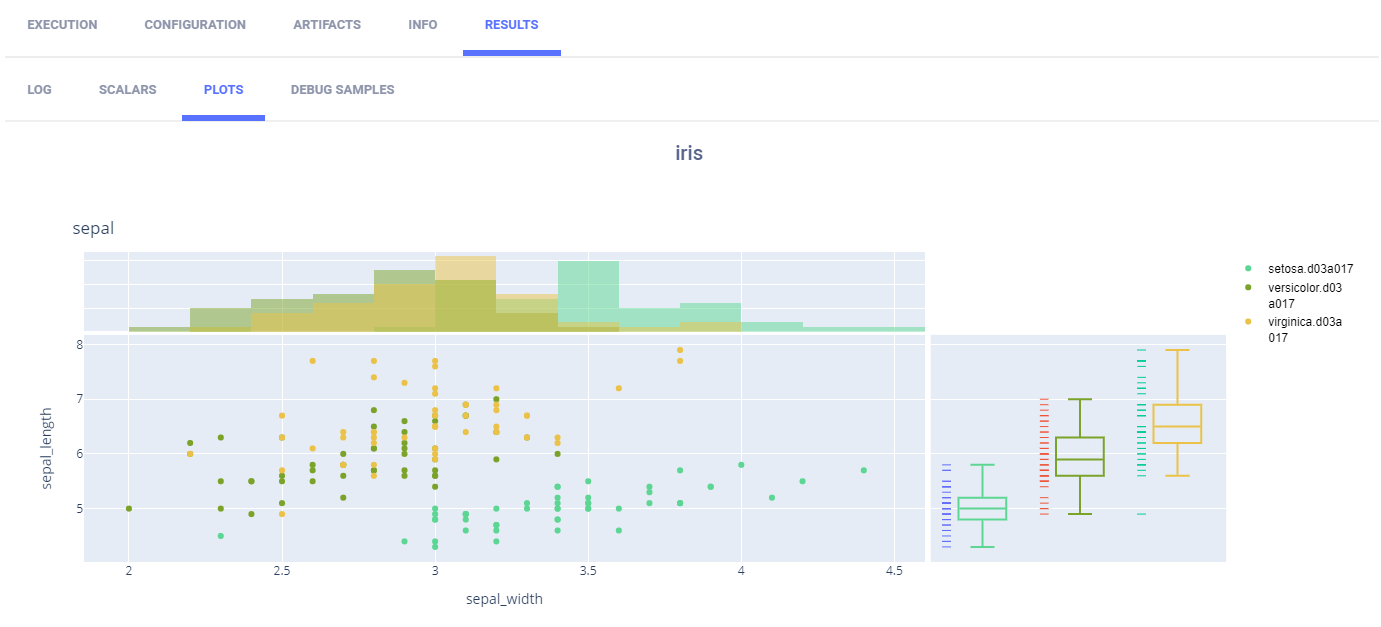Click the tallest green histogram bar
Viewport: 1381px width, 627px height.
click(588, 290)
